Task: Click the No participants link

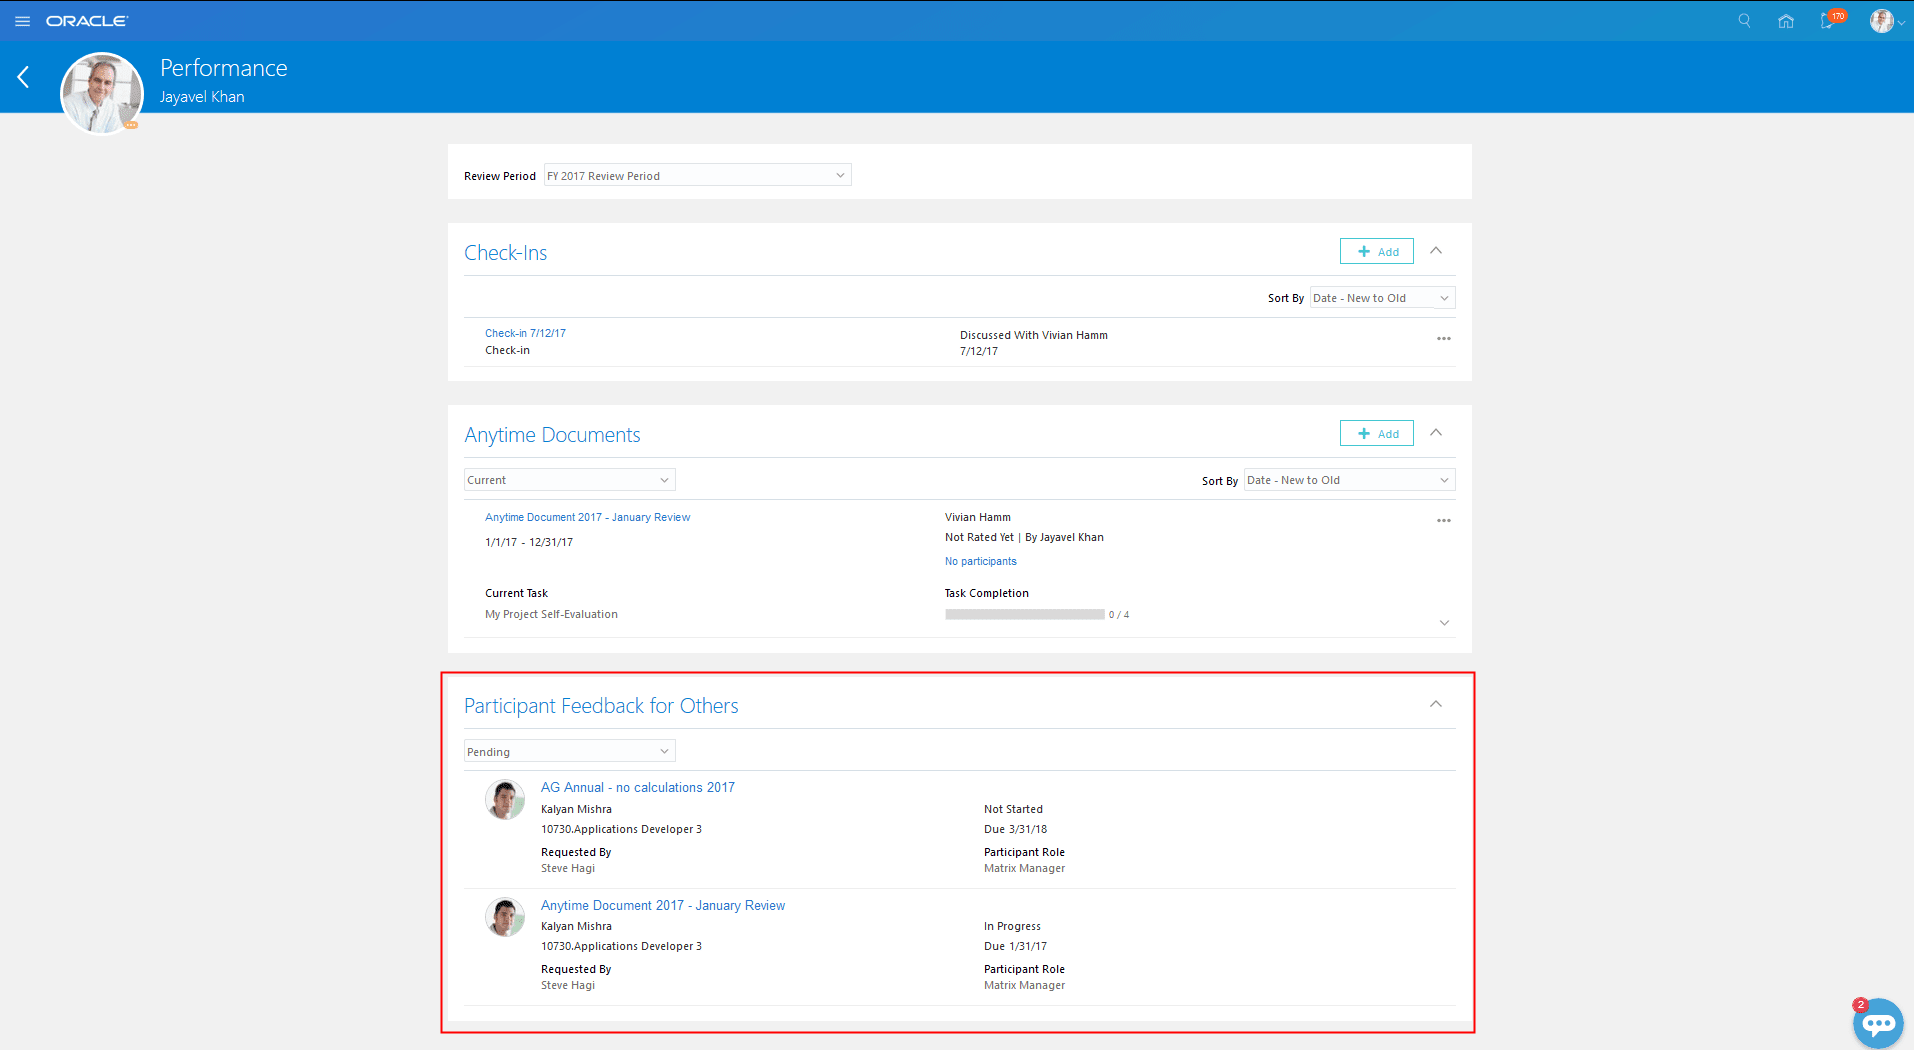Action: pyautogui.click(x=980, y=561)
